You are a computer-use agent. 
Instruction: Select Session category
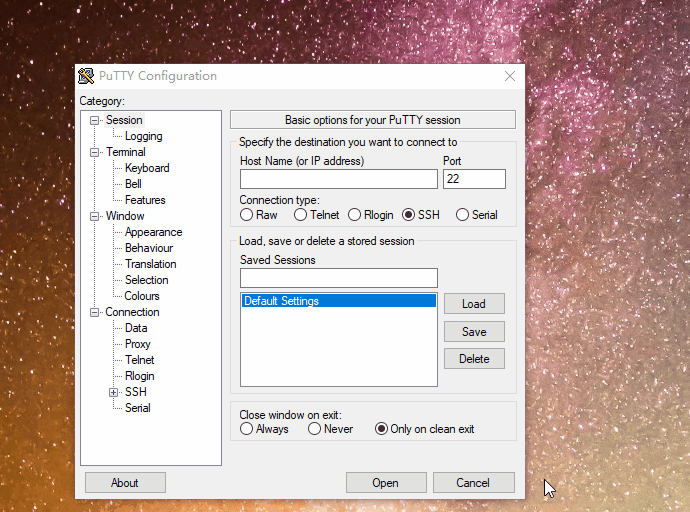124,120
